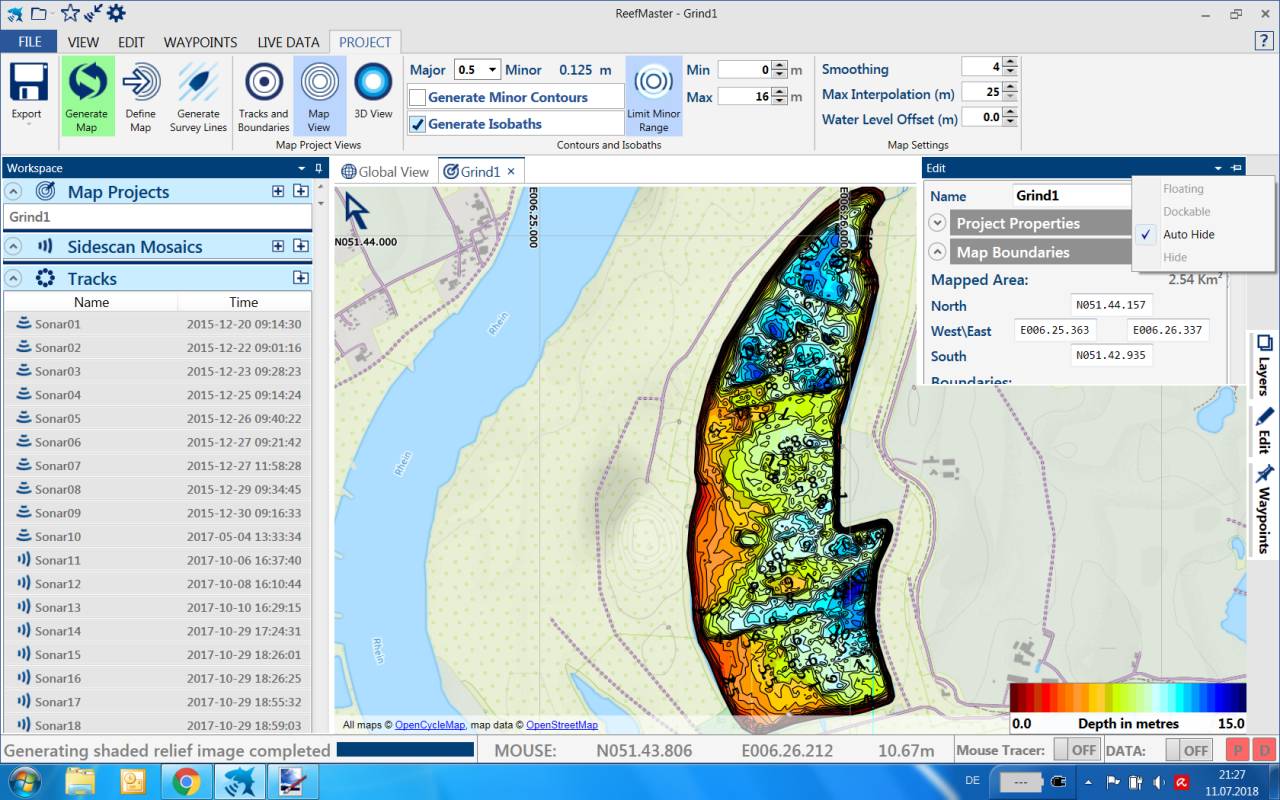Screen dimensions: 1280x800
Task: Click the project Name field containing Grind1
Action: (1071, 196)
